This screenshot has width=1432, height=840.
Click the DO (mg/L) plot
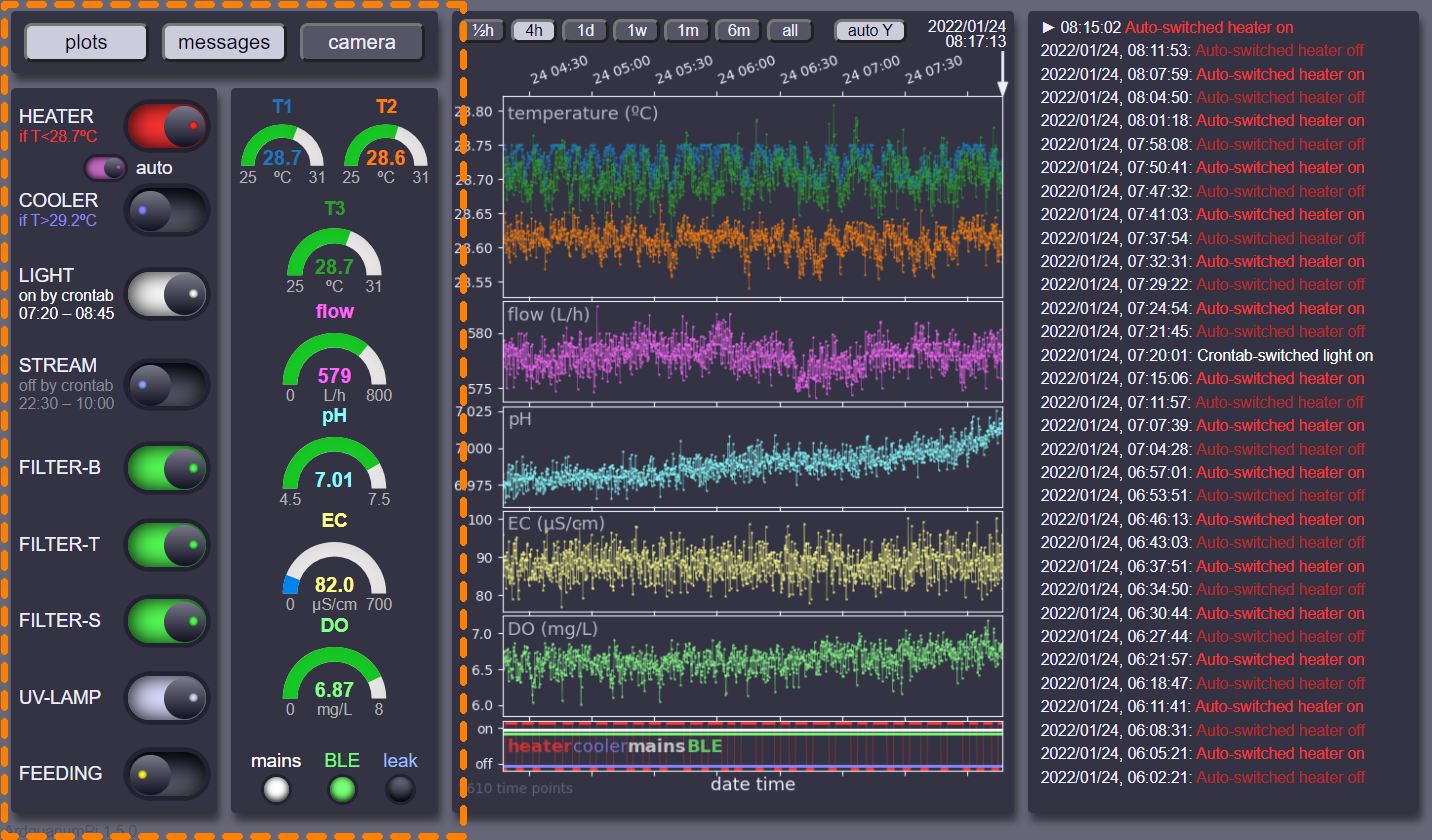(x=752, y=666)
